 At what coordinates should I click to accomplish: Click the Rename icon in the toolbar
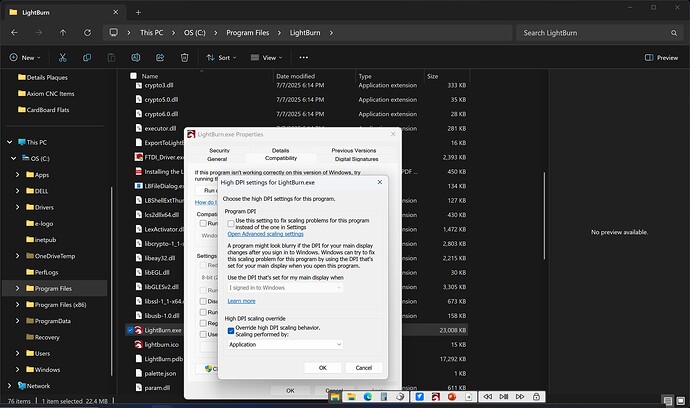[136, 58]
